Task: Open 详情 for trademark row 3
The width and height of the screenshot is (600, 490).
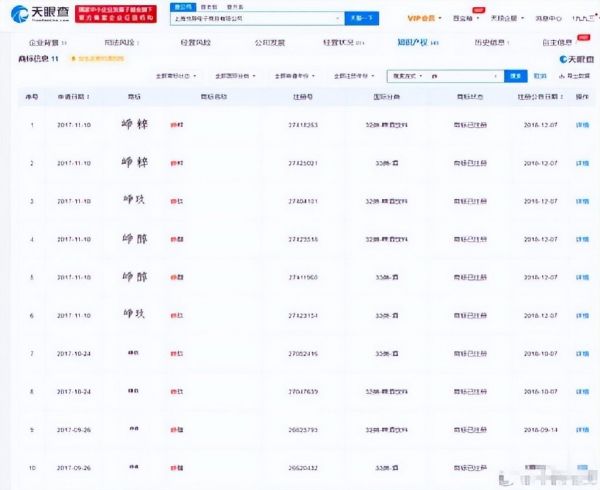Action: tap(582, 201)
